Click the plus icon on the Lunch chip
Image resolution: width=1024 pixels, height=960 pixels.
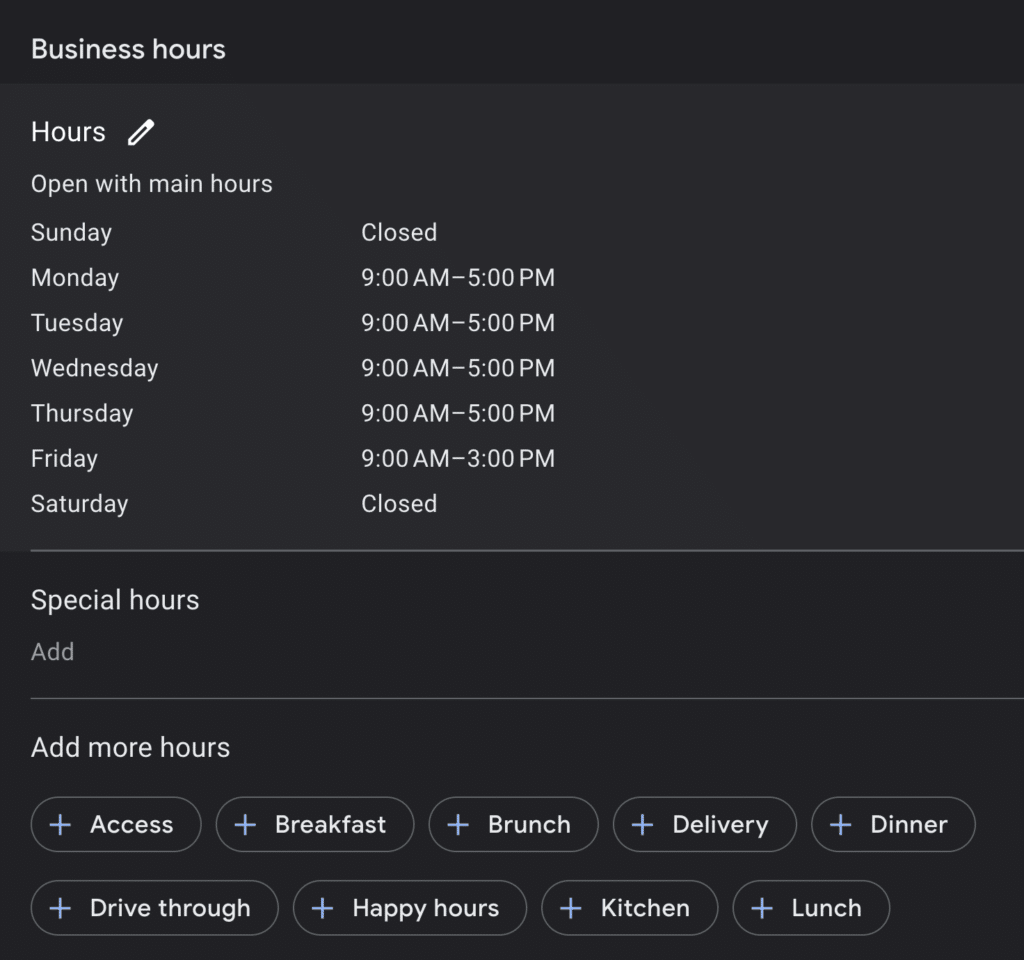764,908
